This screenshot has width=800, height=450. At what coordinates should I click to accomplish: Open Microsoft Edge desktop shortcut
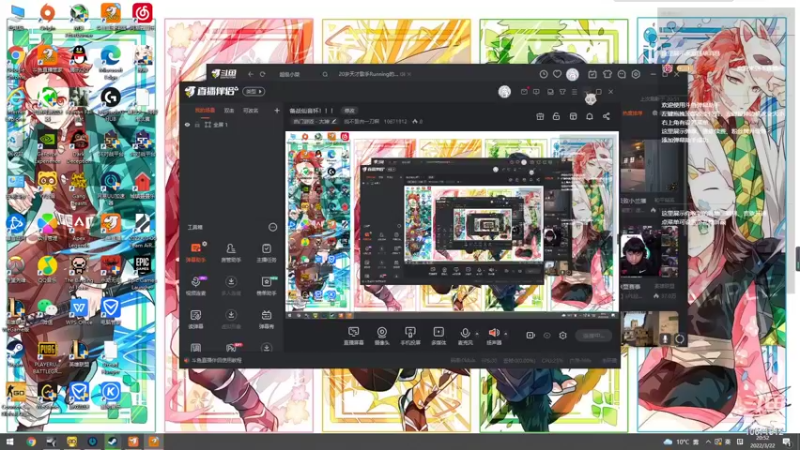click(x=110, y=60)
